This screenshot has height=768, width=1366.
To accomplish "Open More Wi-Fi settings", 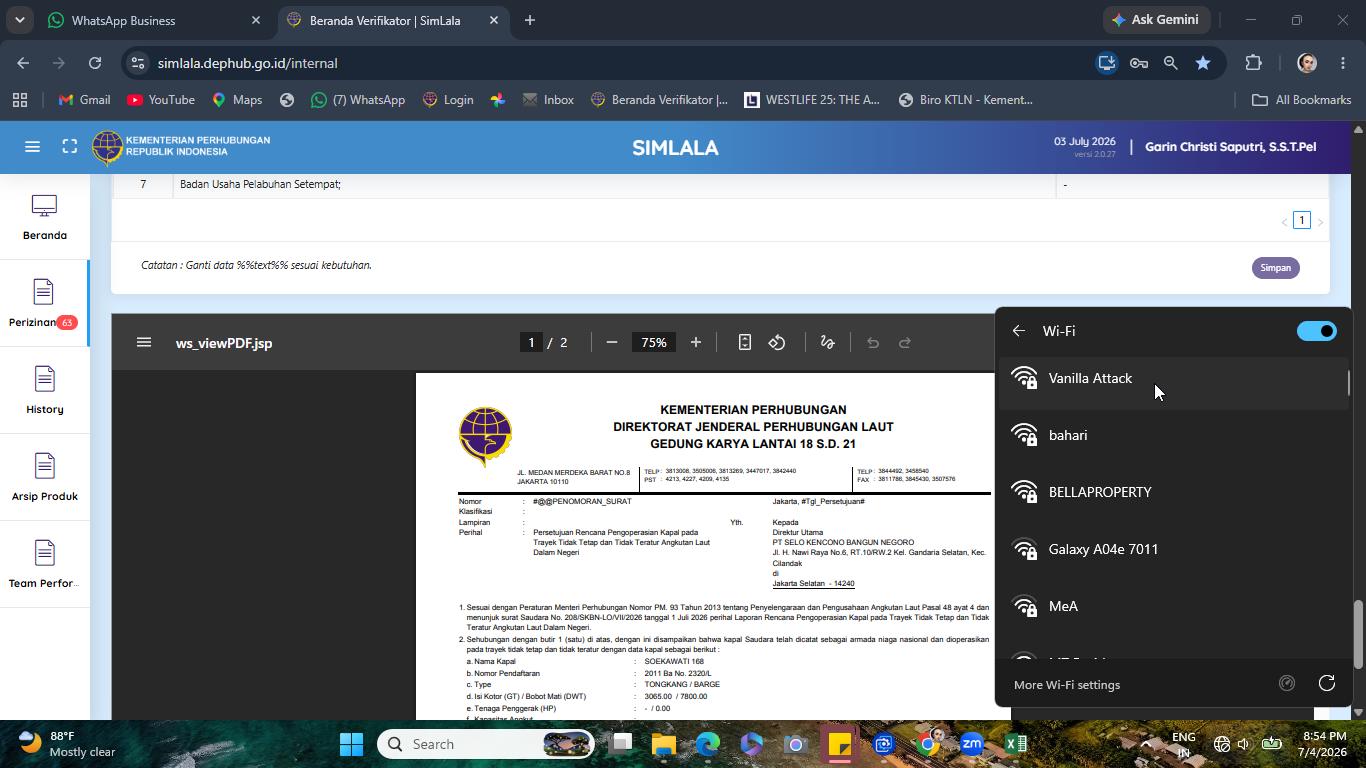I will pyautogui.click(x=1067, y=685).
